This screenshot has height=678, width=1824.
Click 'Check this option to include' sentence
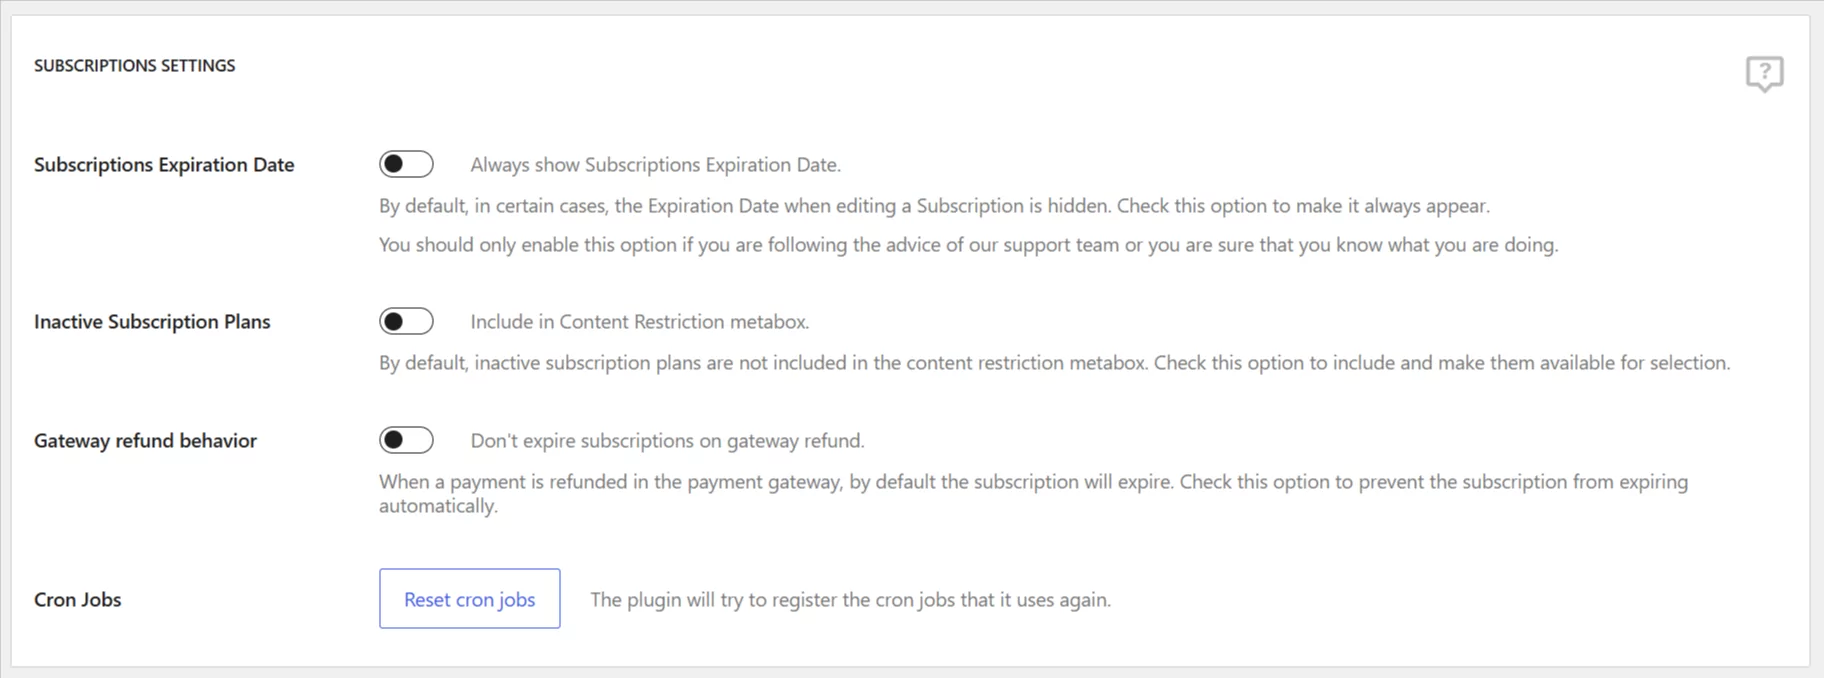(x=1441, y=363)
